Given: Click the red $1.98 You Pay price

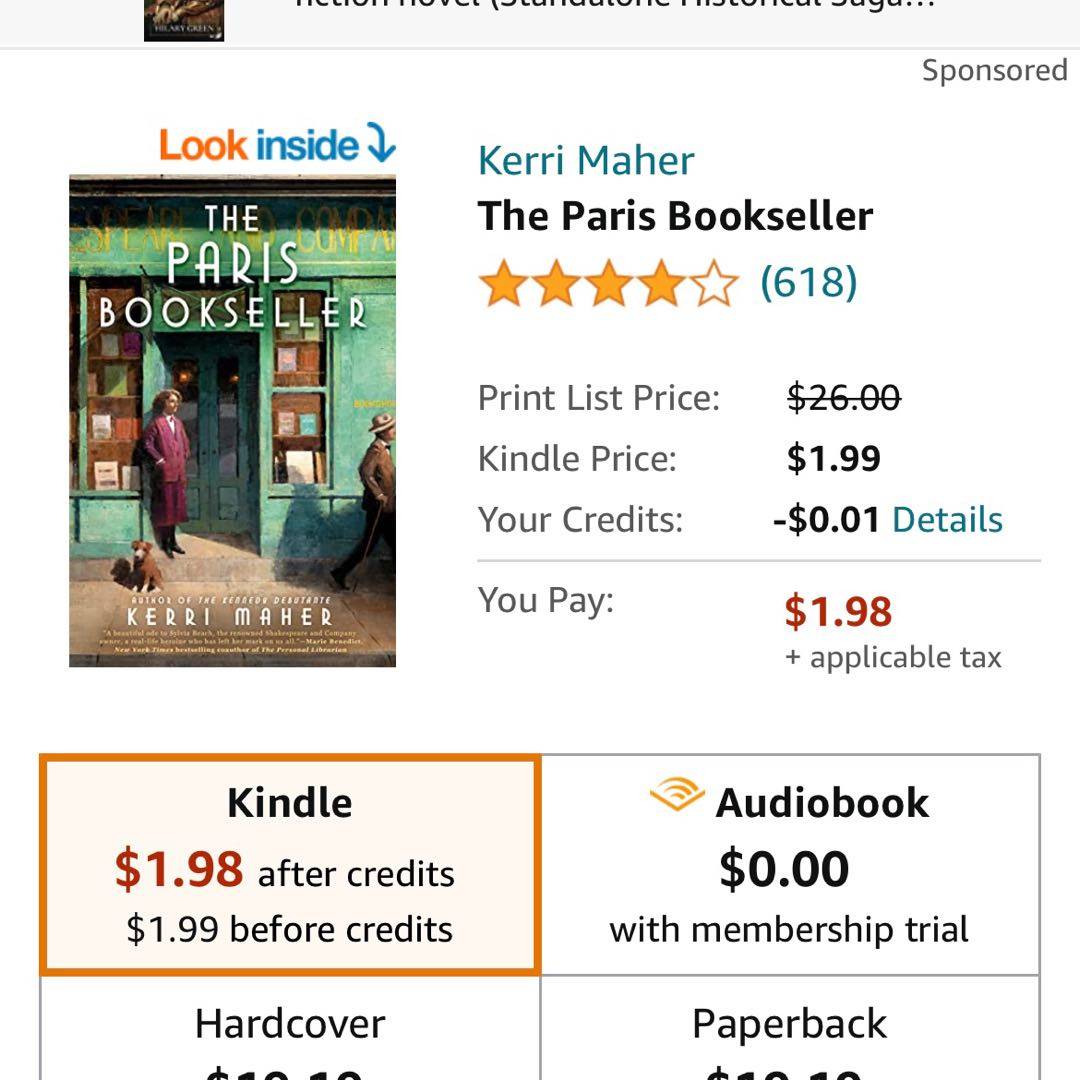Looking at the screenshot, I should [x=837, y=611].
